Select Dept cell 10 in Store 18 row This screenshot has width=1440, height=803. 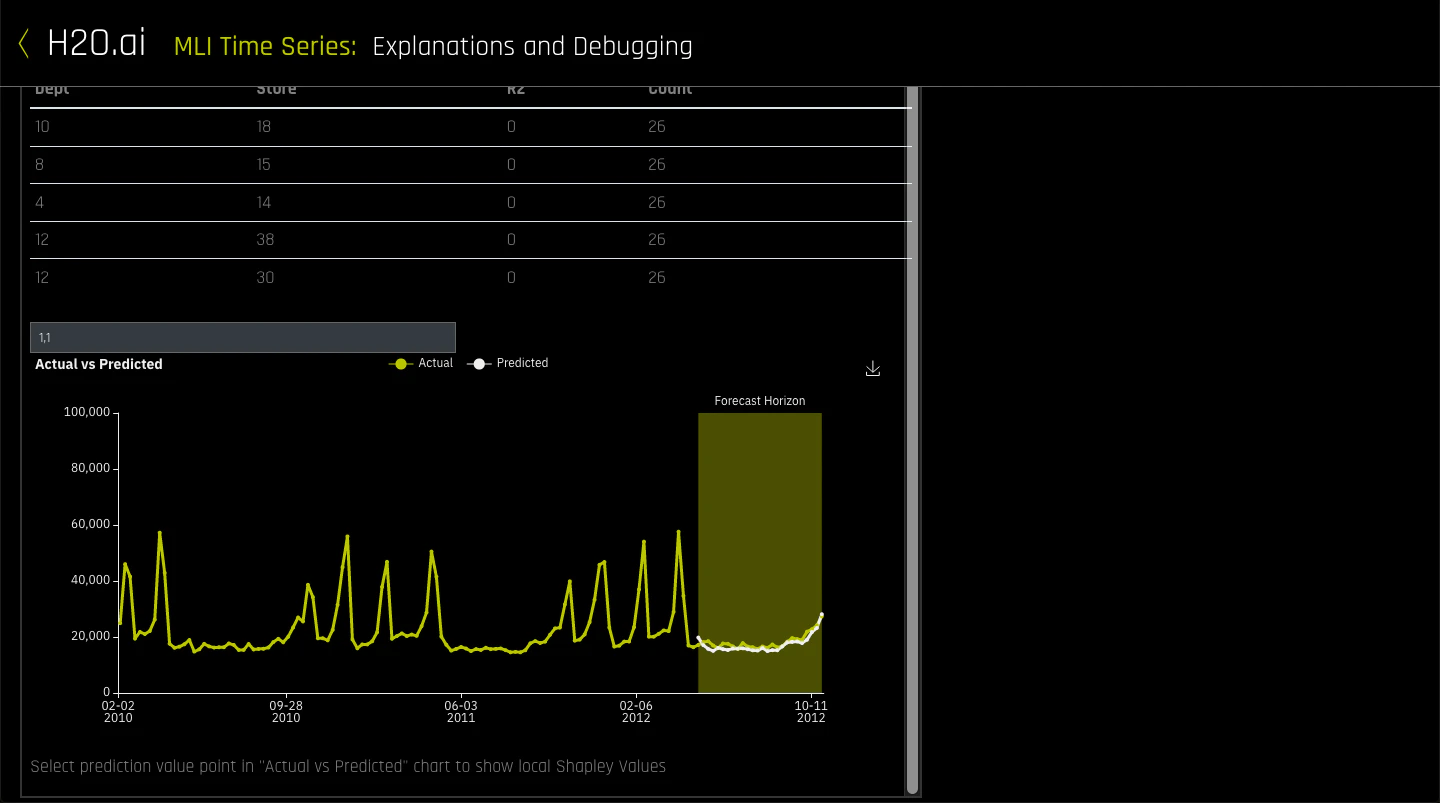[x=41, y=127]
